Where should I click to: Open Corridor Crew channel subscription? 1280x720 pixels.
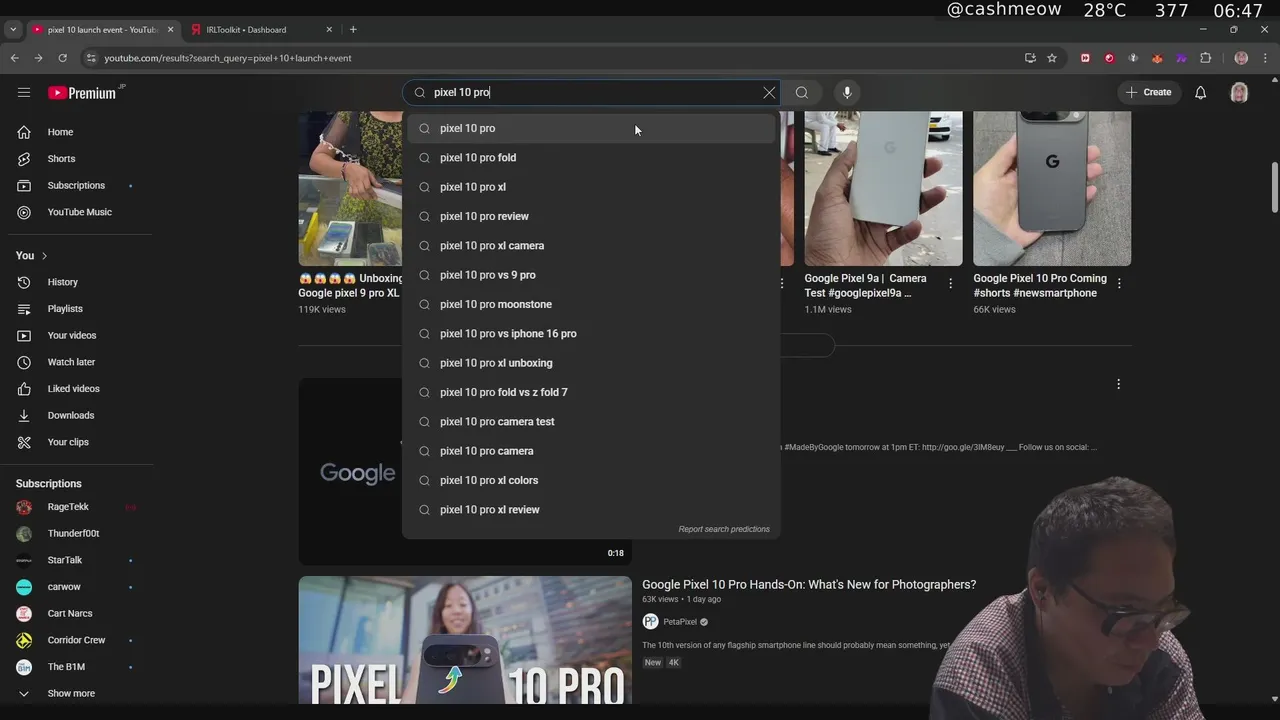click(x=78, y=640)
